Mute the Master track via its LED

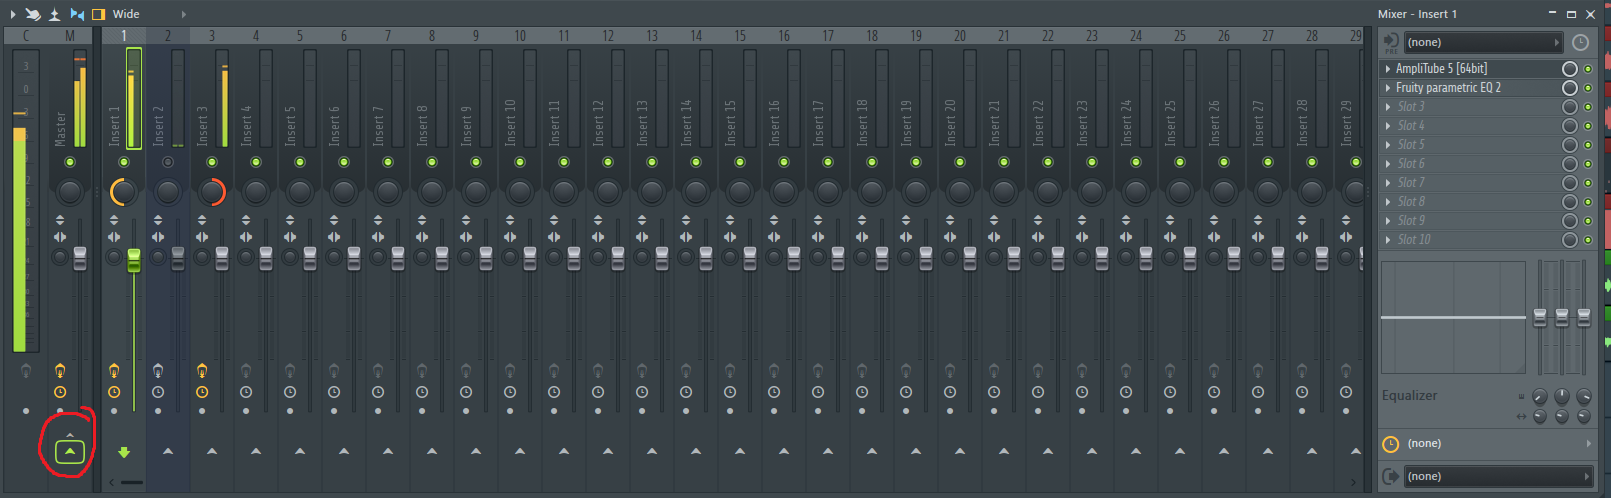coord(70,162)
